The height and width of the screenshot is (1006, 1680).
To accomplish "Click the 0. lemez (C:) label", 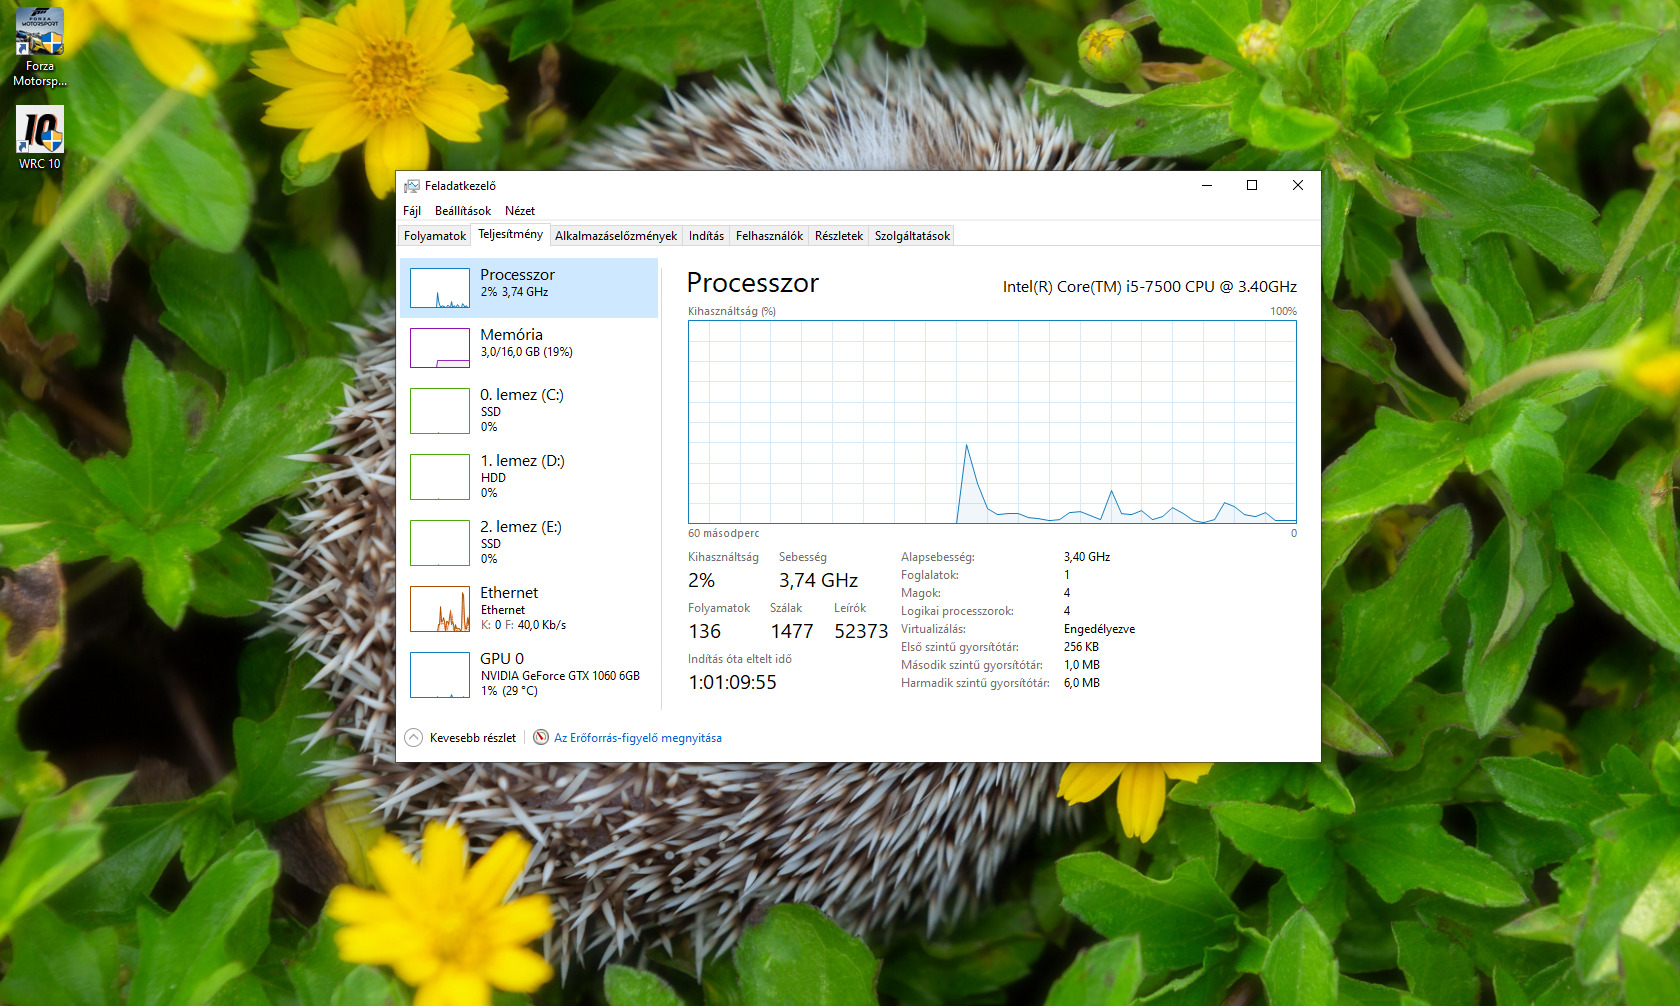I will (522, 395).
